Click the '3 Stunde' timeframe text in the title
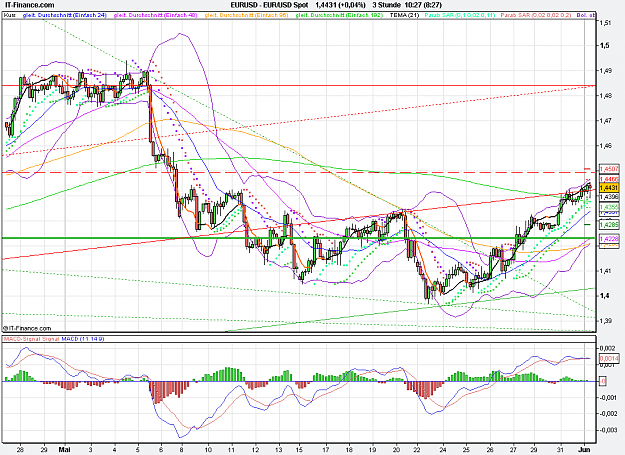 tap(387, 5)
